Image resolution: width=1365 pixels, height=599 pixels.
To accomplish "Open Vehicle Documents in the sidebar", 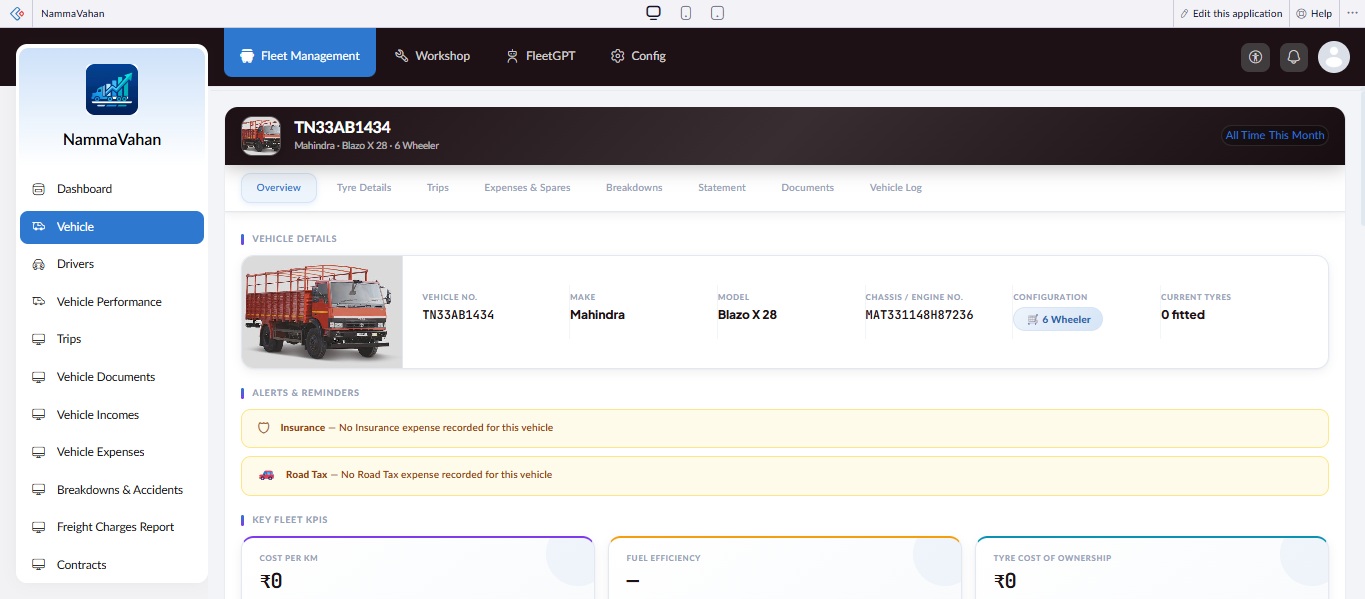I will pyautogui.click(x=112, y=377).
